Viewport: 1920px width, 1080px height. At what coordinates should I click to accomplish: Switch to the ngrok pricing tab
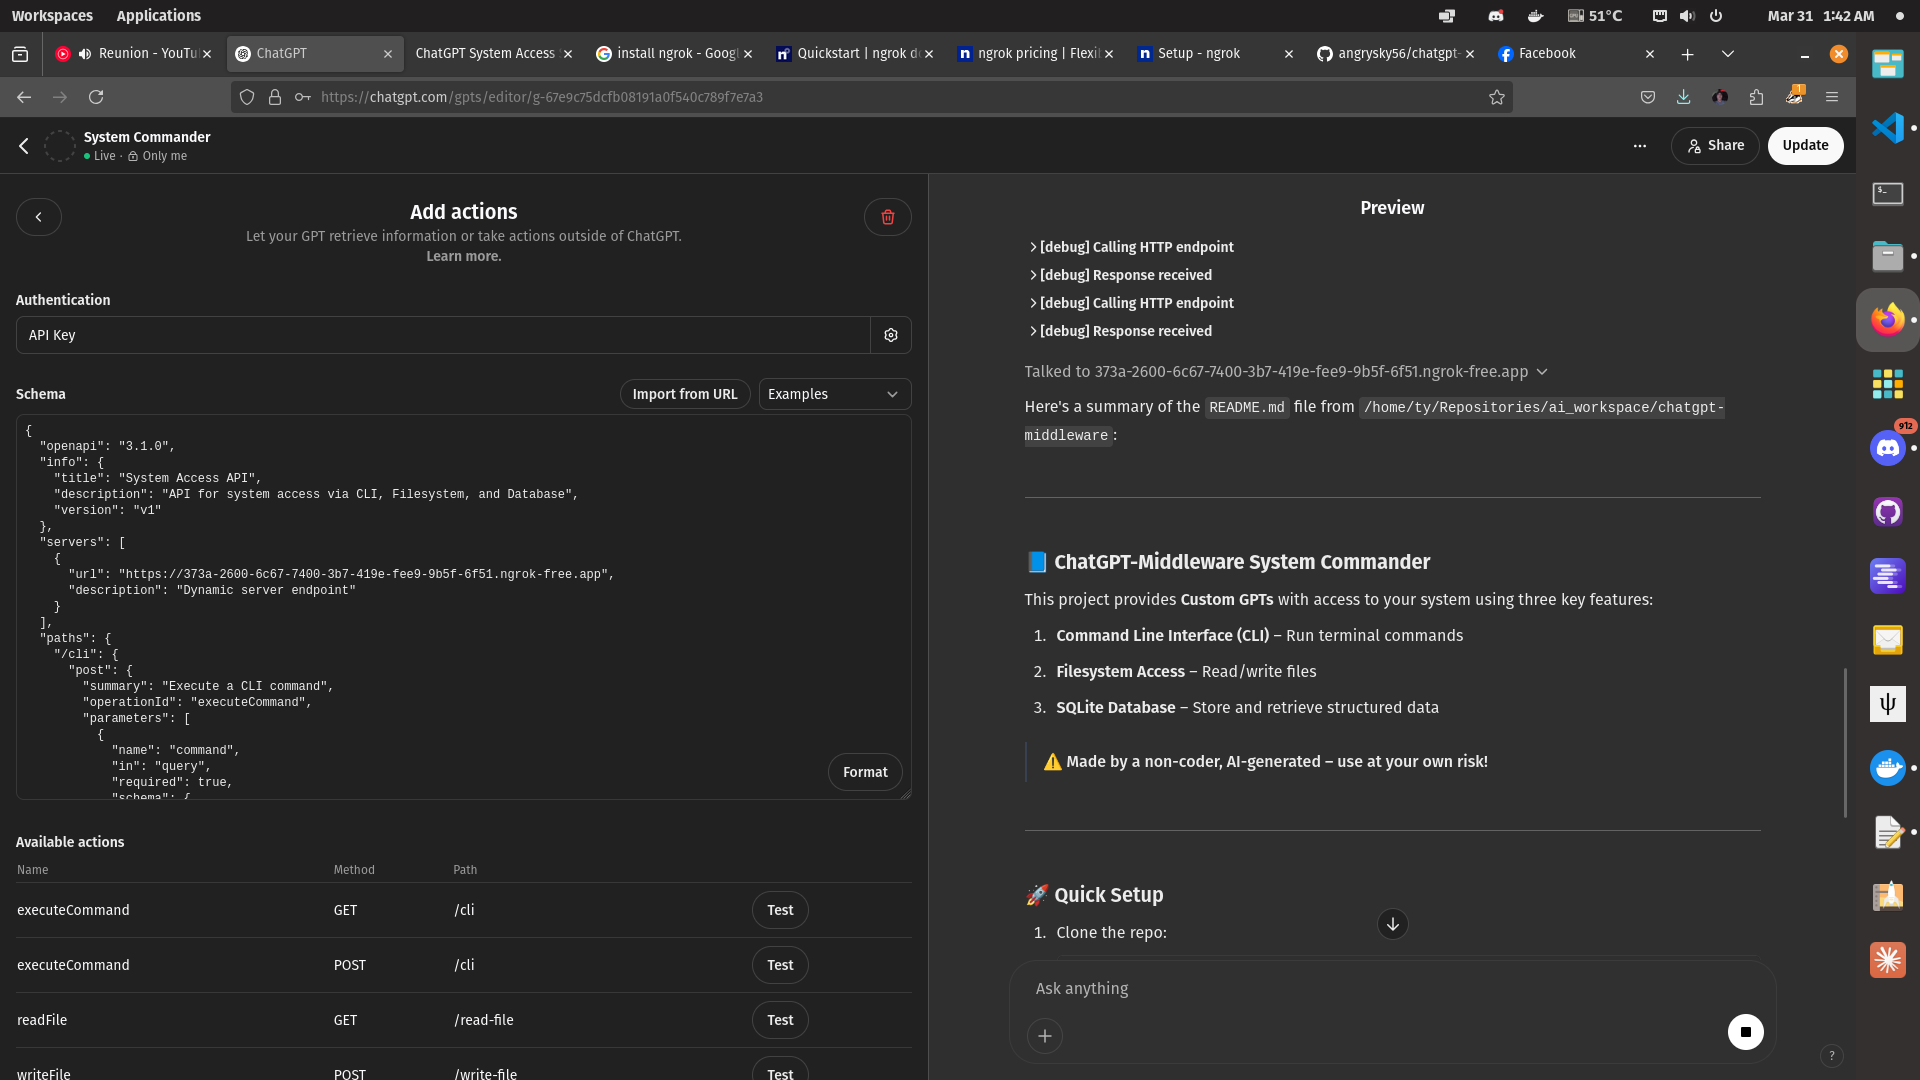pos(1036,54)
